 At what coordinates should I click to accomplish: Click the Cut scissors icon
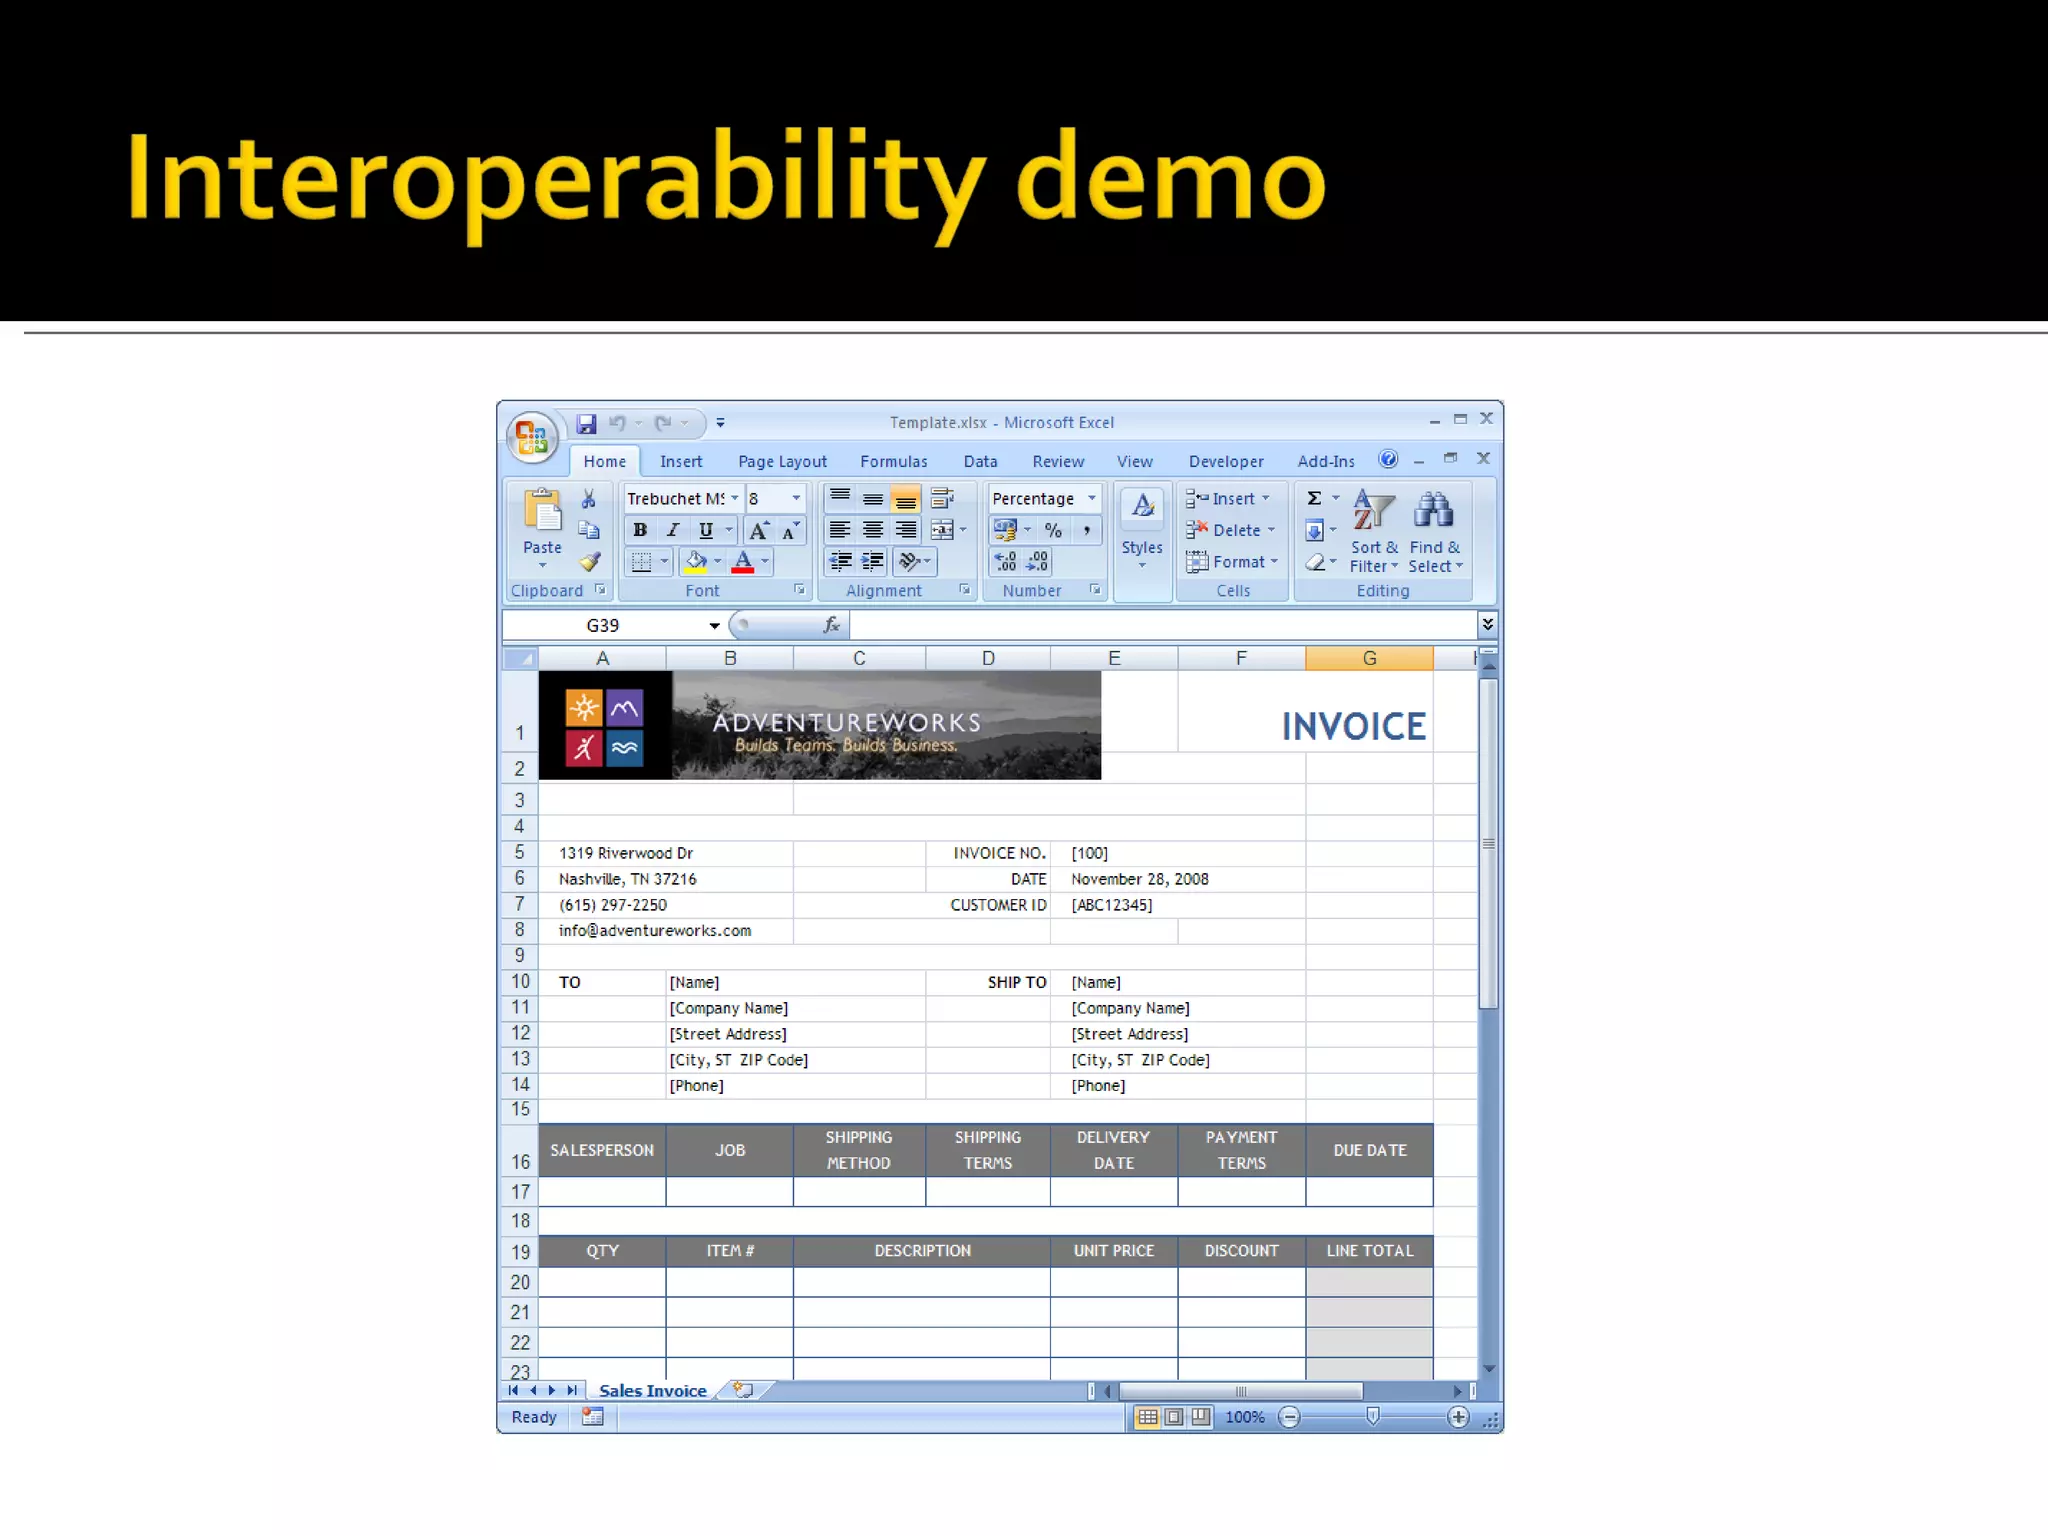[x=589, y=499]
